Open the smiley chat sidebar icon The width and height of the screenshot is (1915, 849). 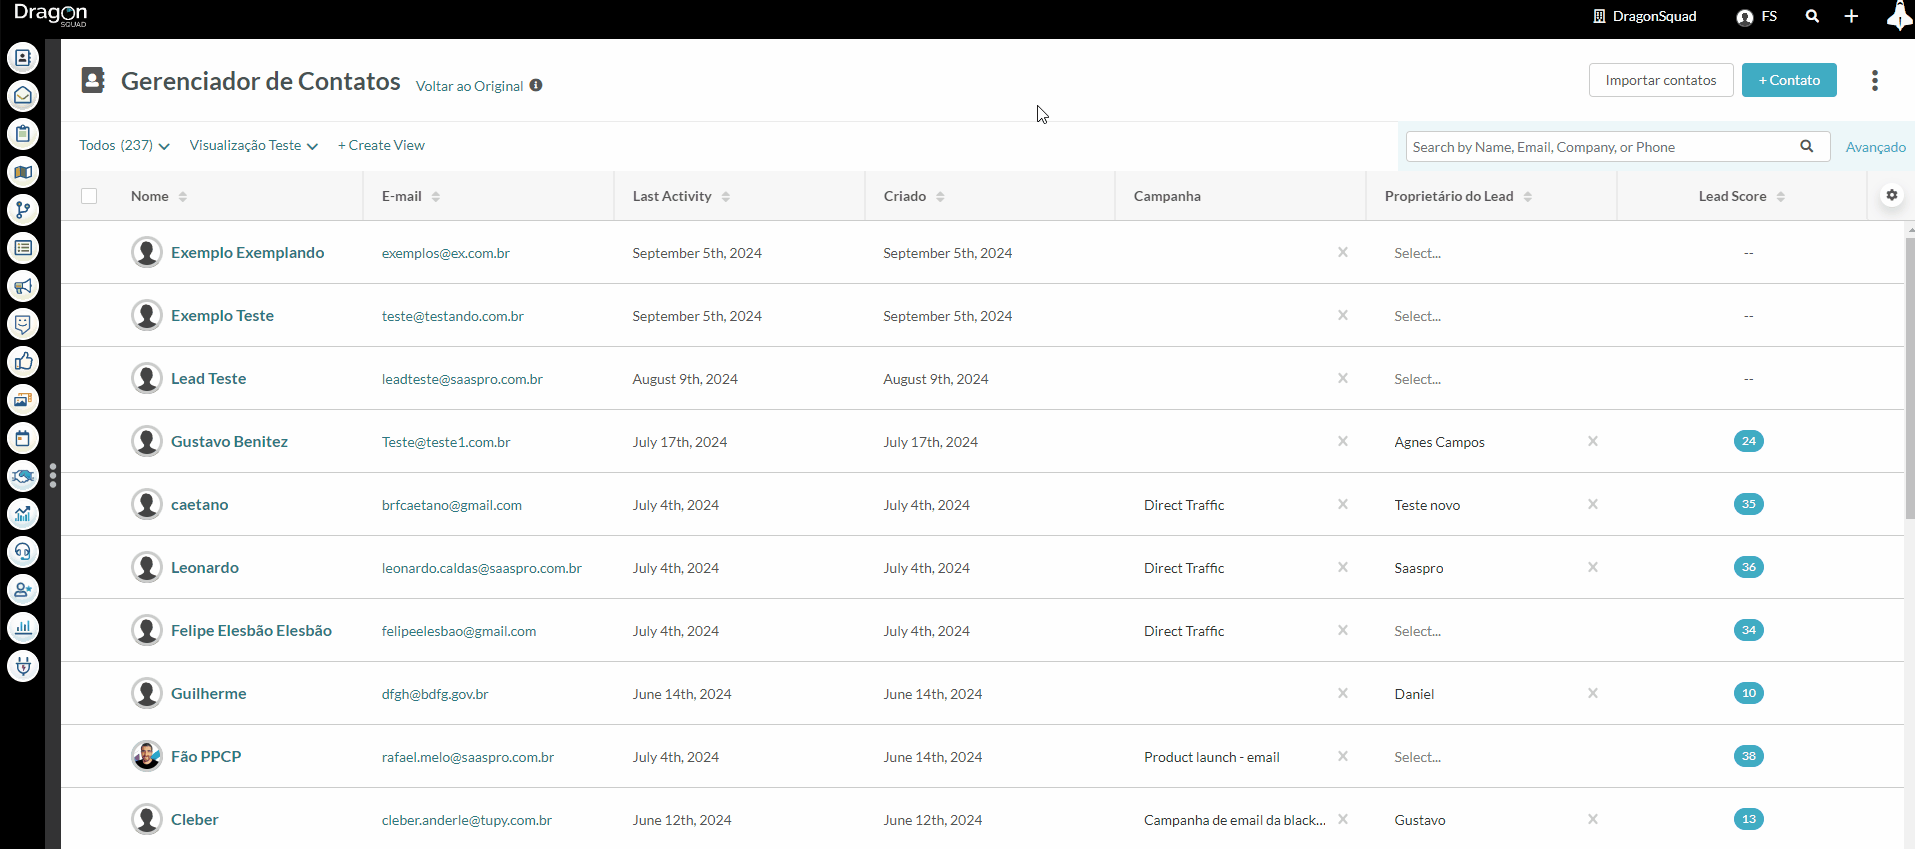point(23,324)
